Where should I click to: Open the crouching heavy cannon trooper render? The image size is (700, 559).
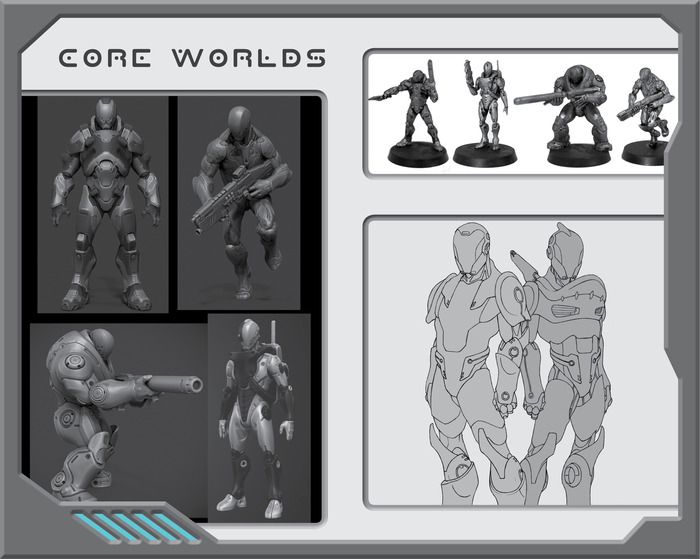tap(119, 413)
